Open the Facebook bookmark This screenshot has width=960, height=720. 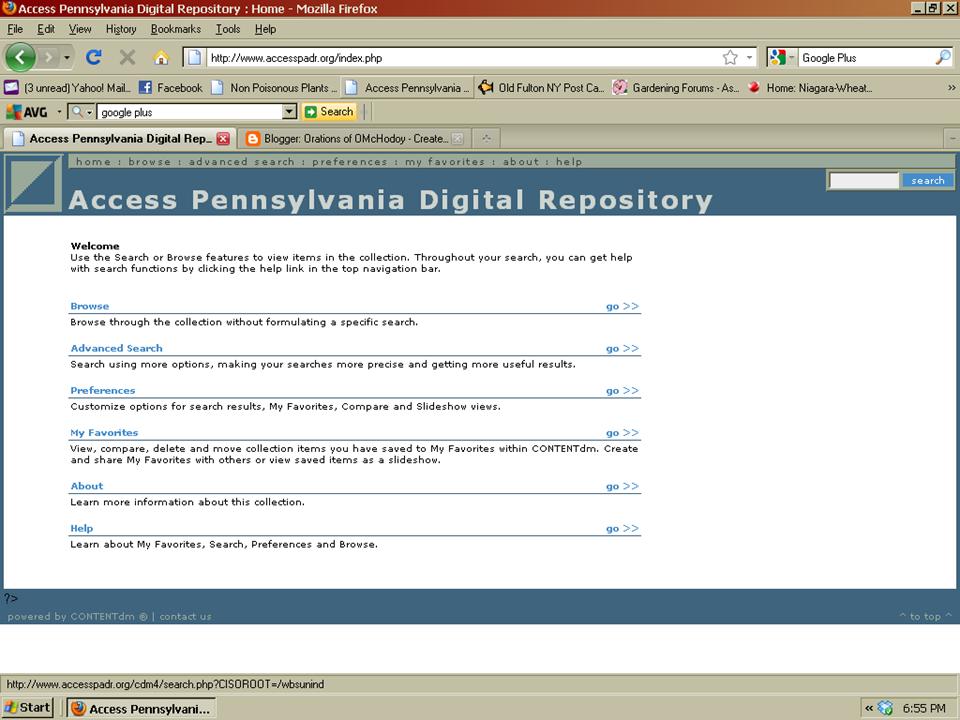171,88
